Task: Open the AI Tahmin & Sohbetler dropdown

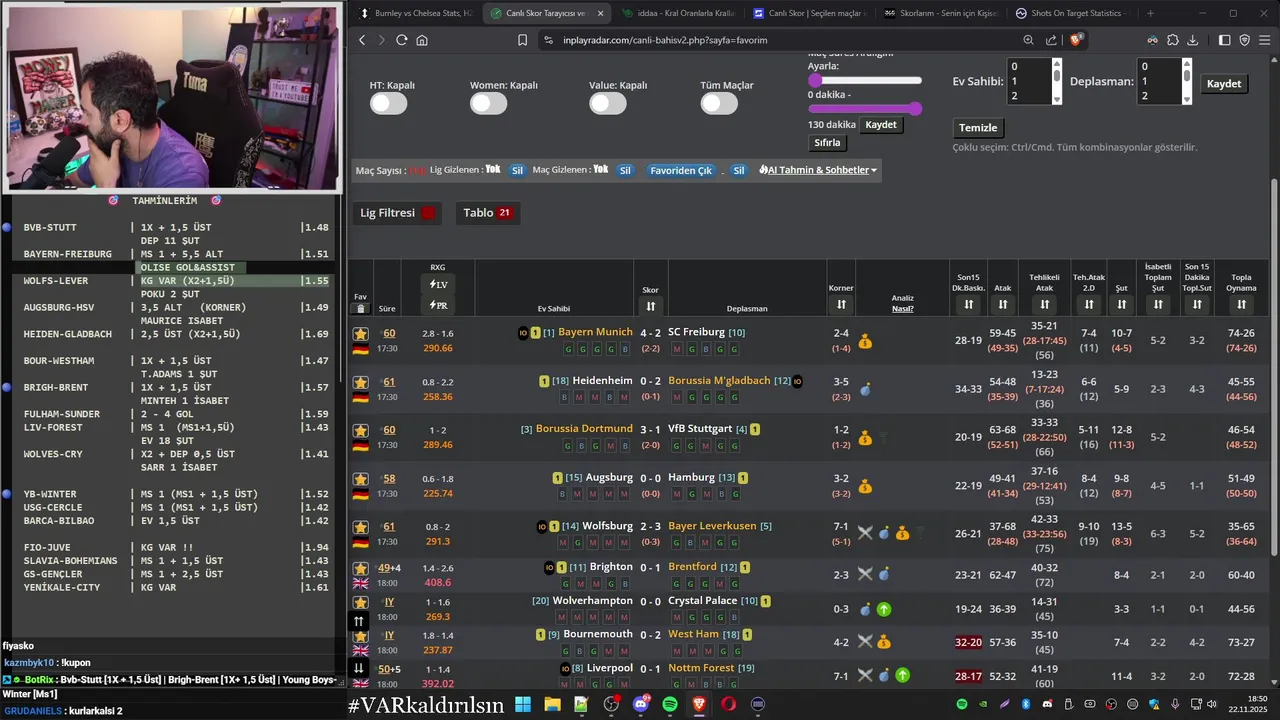Action: click(x=818, y=170)
